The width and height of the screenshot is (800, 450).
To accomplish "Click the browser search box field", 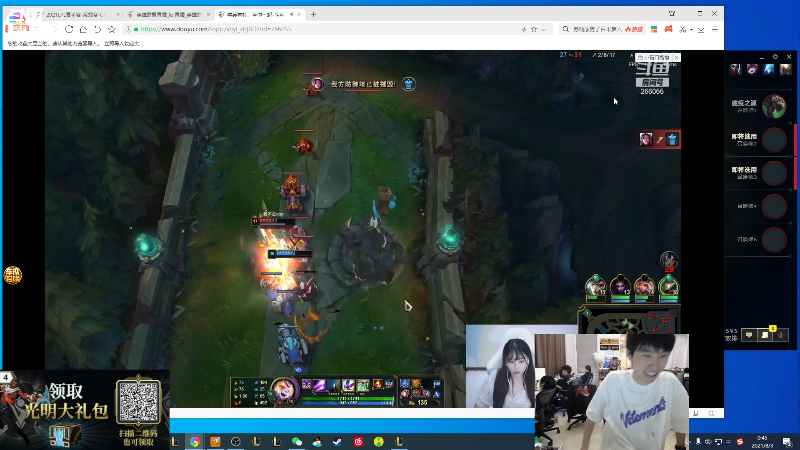I will 602,29.
